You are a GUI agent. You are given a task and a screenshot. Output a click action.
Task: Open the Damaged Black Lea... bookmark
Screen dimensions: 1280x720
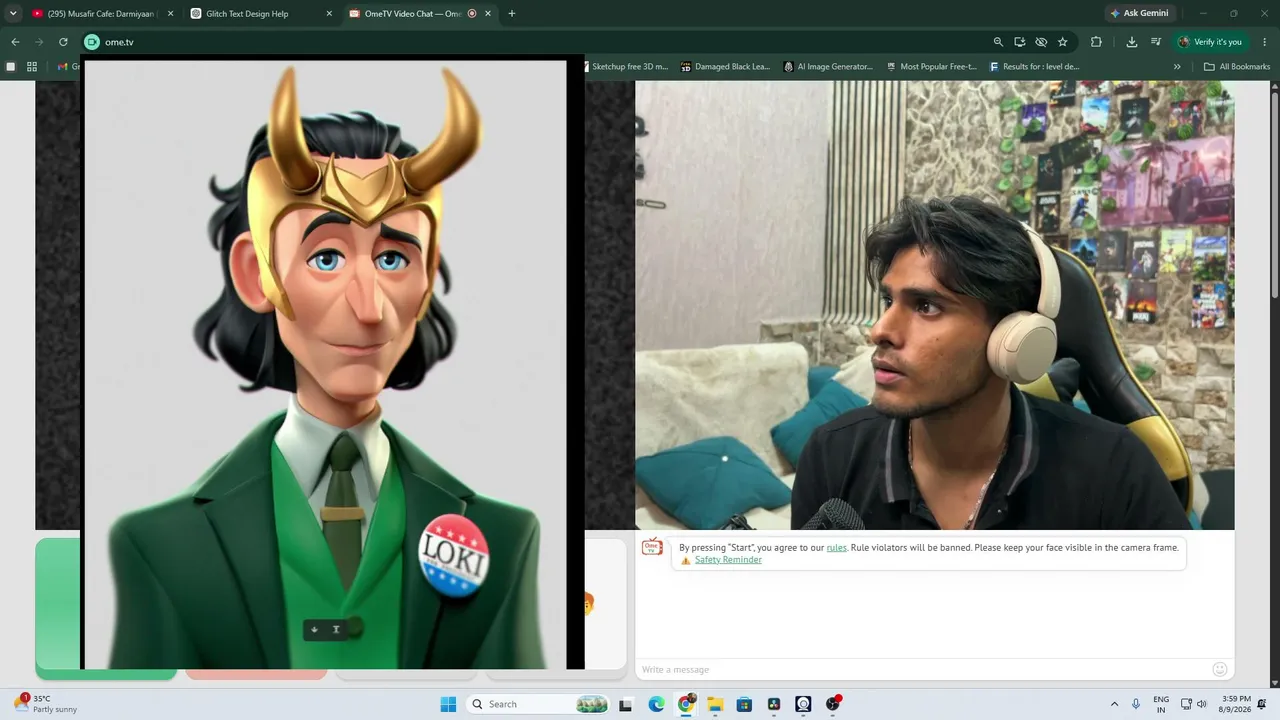tap(725, 67)
